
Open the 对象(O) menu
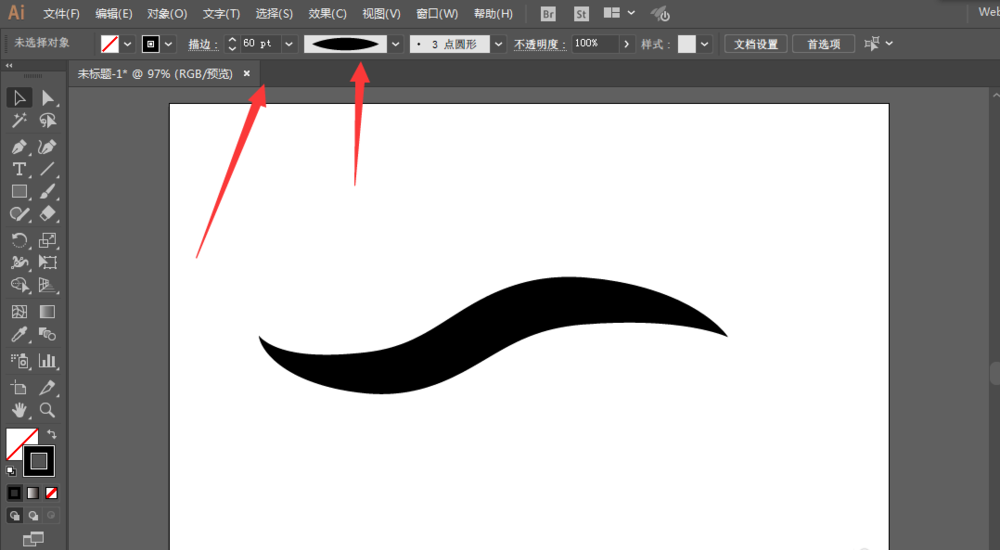167,14
